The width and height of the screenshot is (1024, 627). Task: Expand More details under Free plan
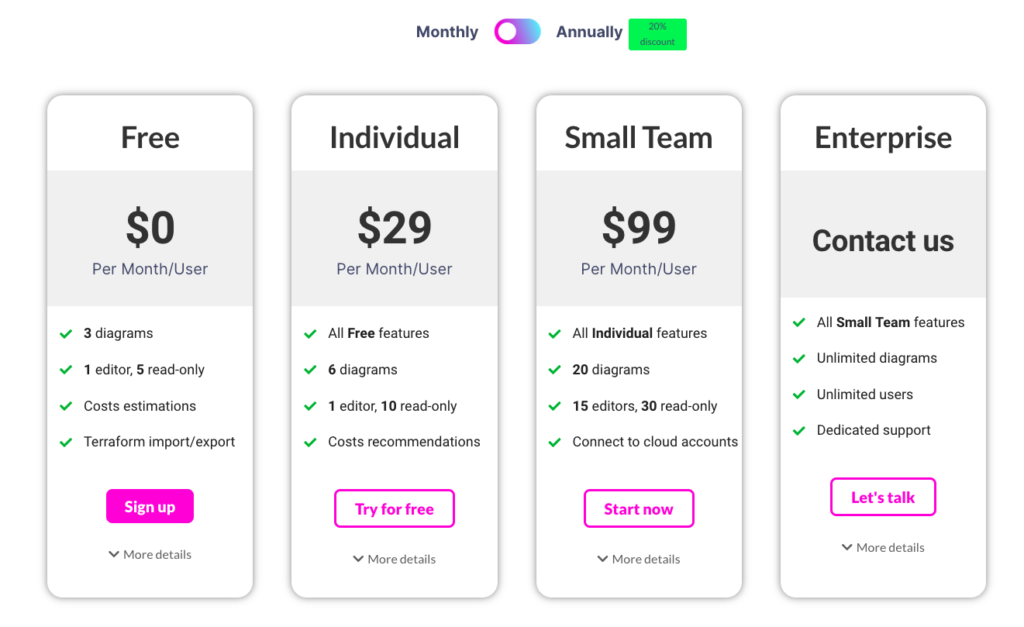(150, 555)
